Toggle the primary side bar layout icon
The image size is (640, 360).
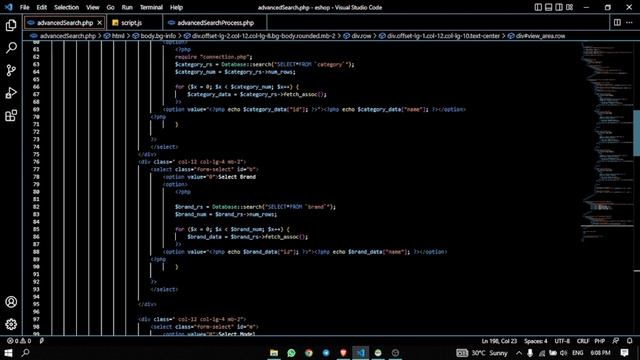pyautogui.click(x=538, y=7)
